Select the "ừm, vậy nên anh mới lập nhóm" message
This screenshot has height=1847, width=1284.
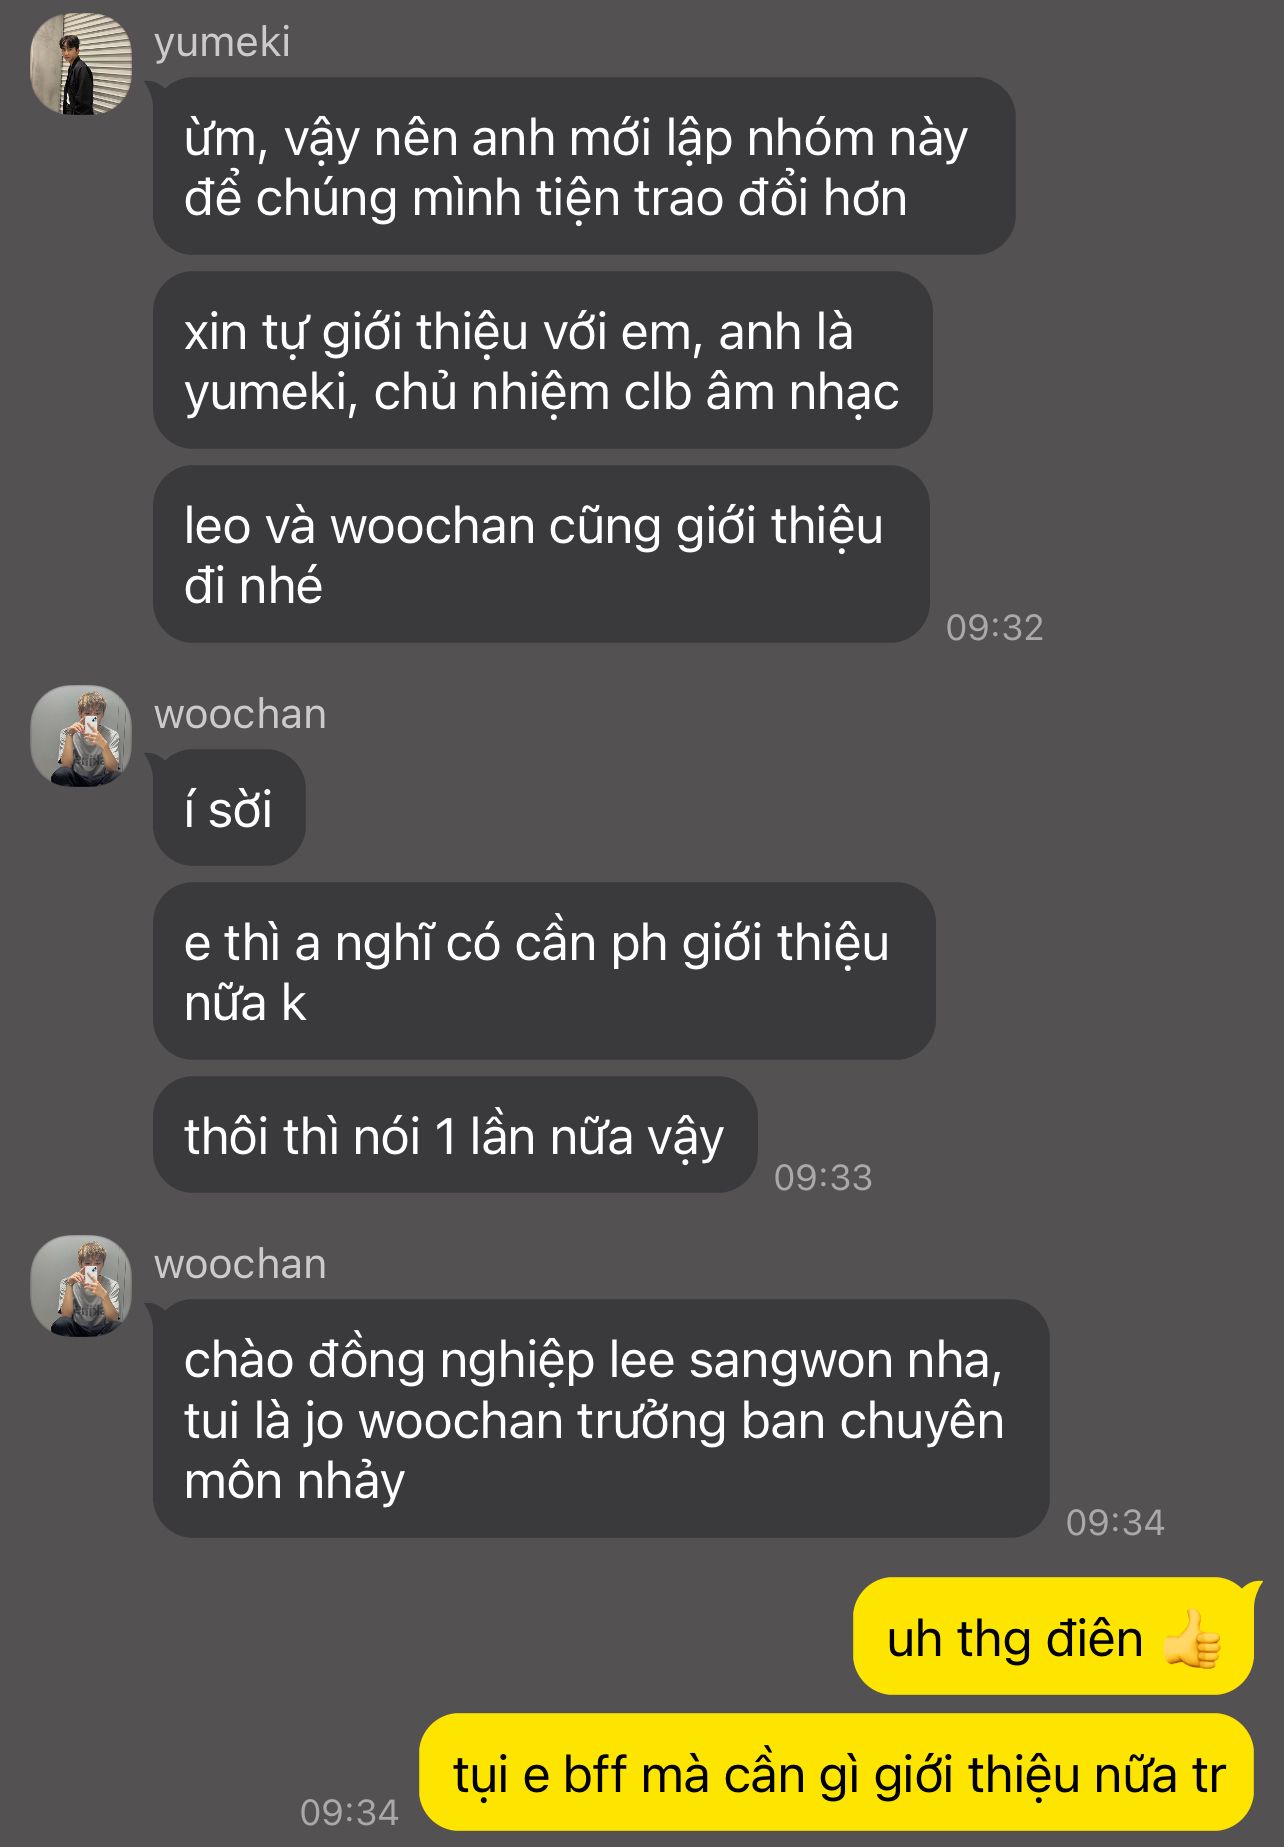(584, 166)
